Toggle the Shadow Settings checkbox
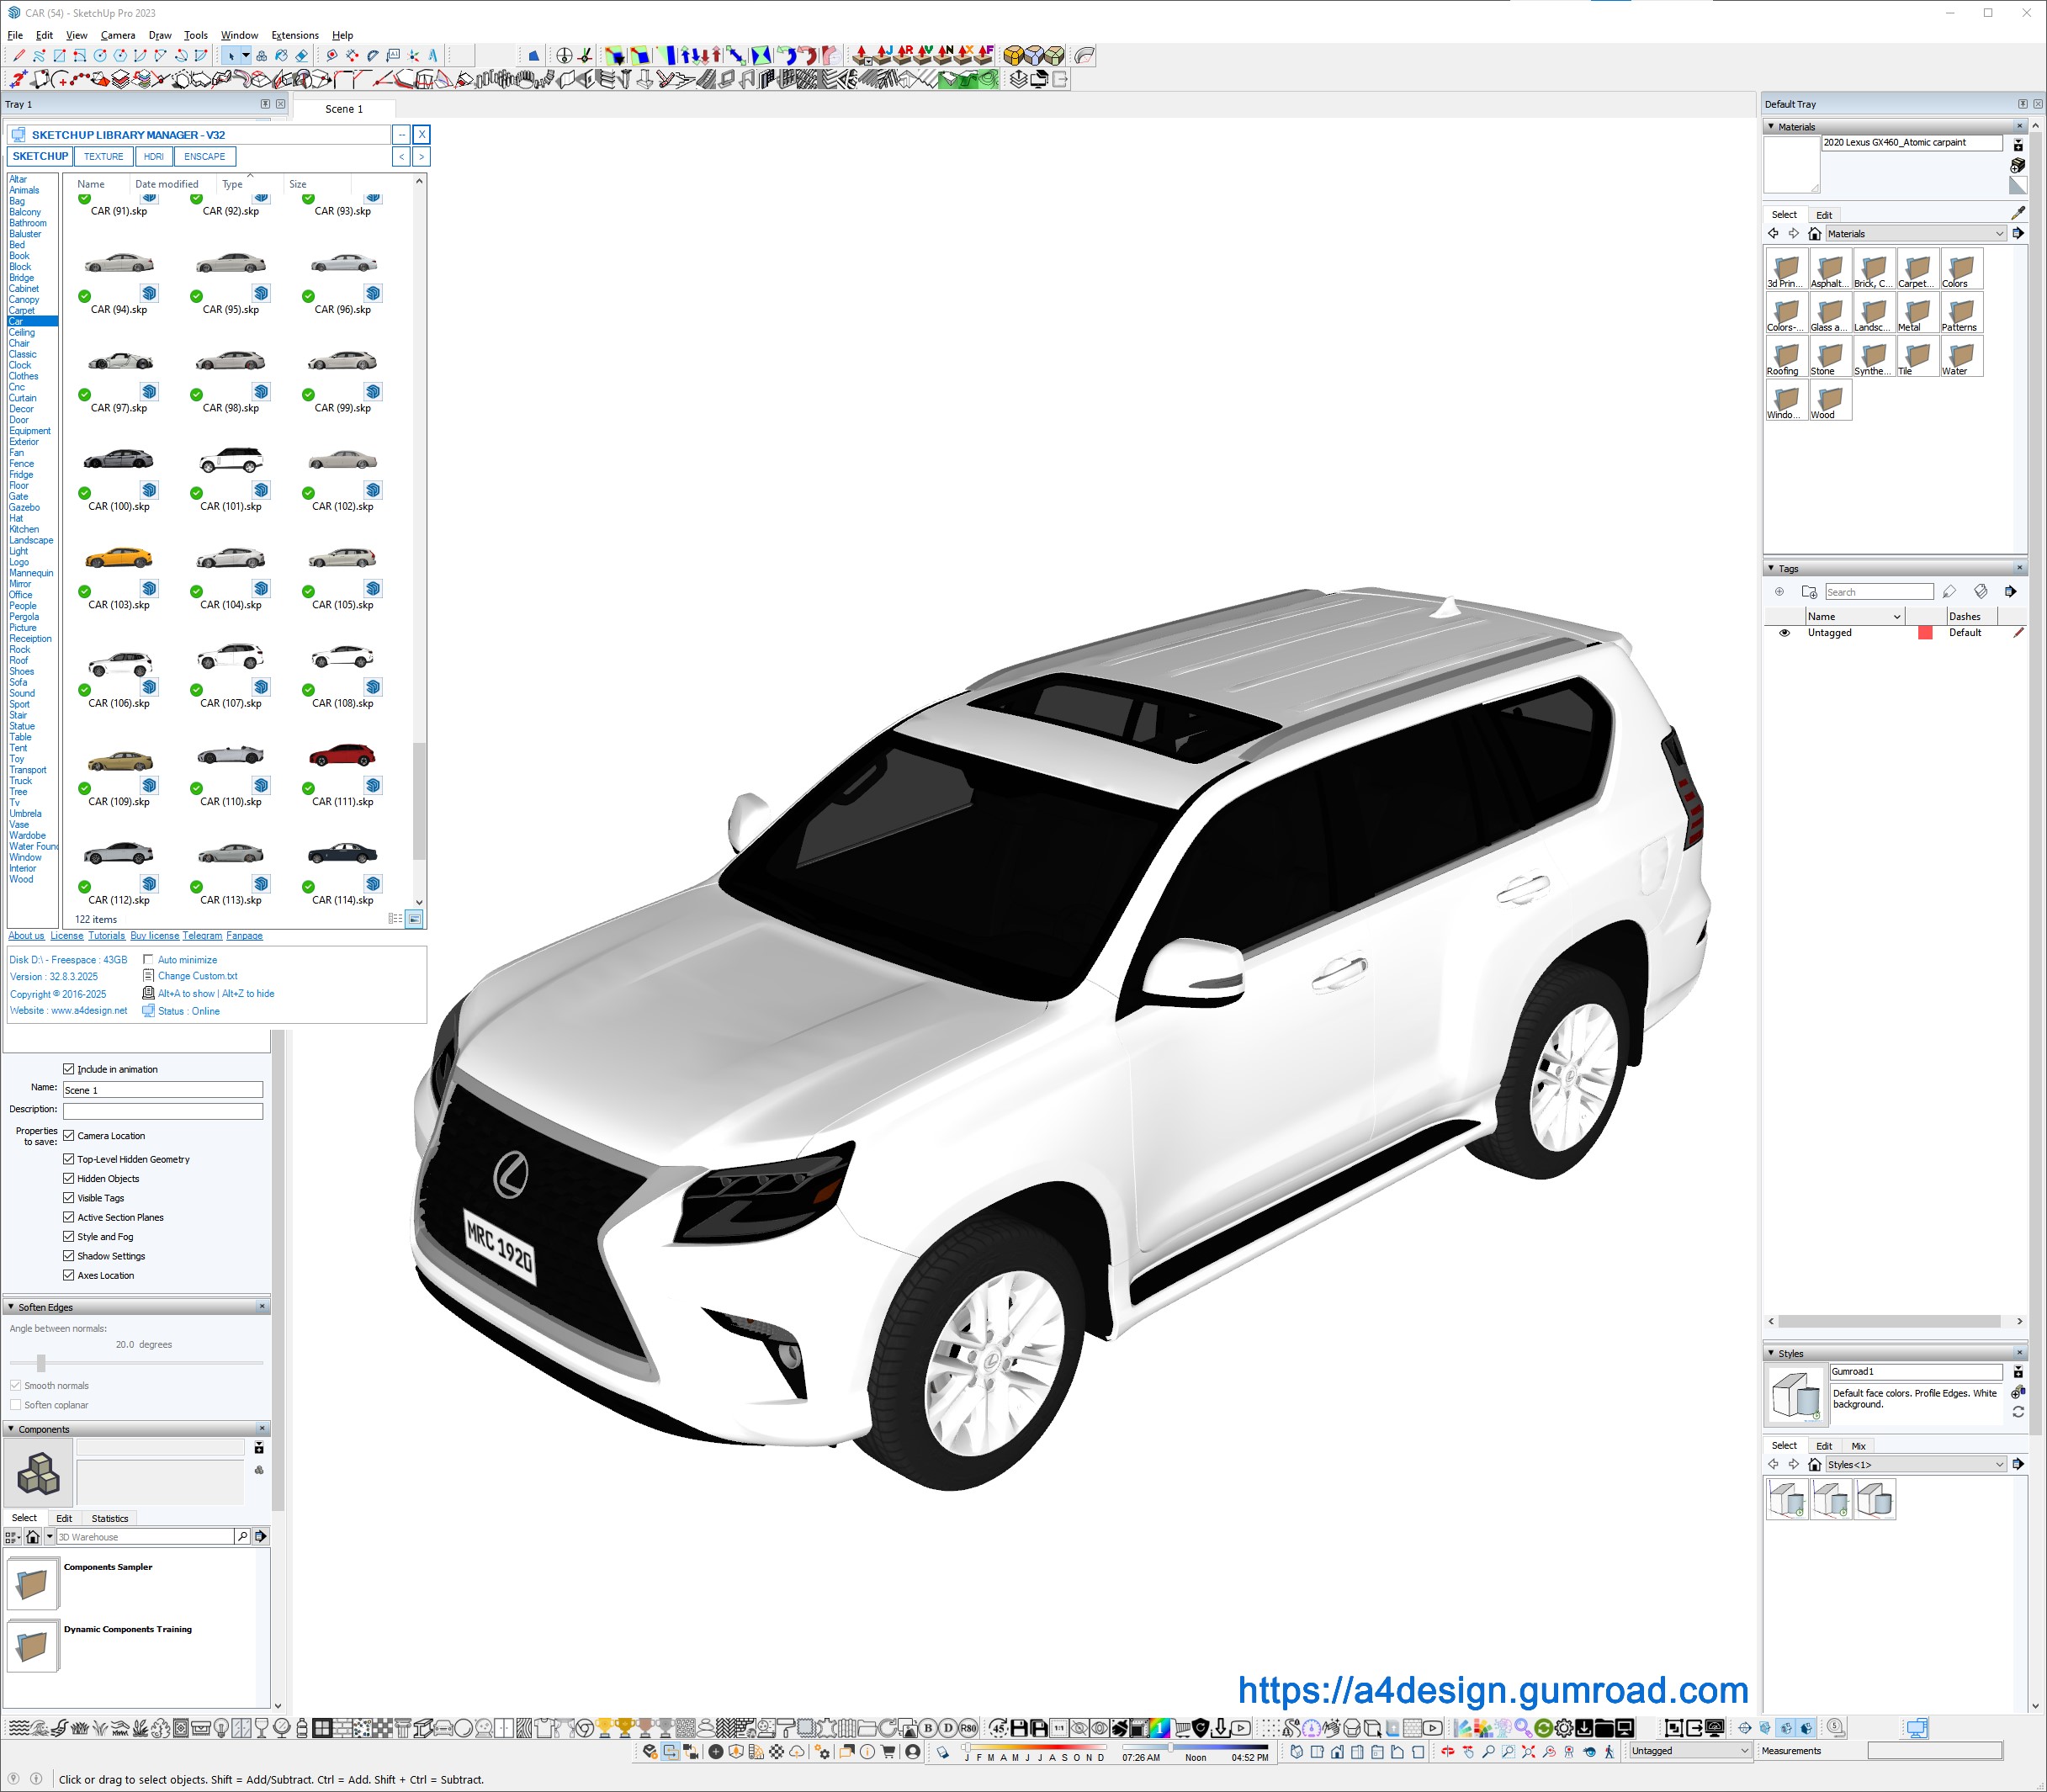This screenshot has width=2047, height=1792. tap(69, 1256)
